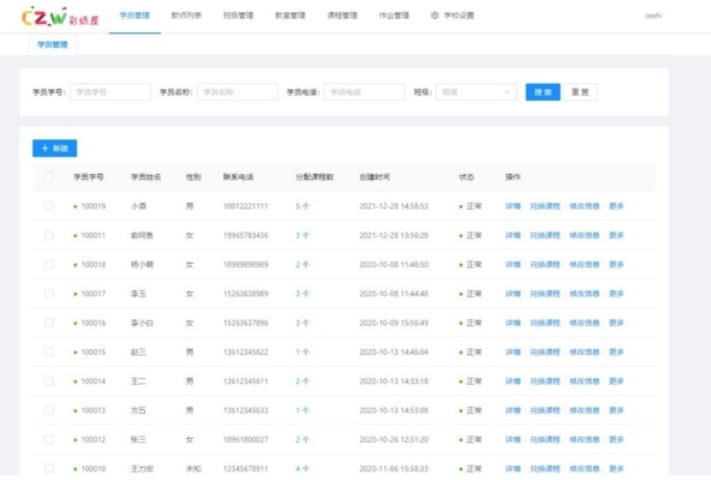The image size is (711, 480).
Task: Open 更多 menu for student 100016
Action: 616,323
